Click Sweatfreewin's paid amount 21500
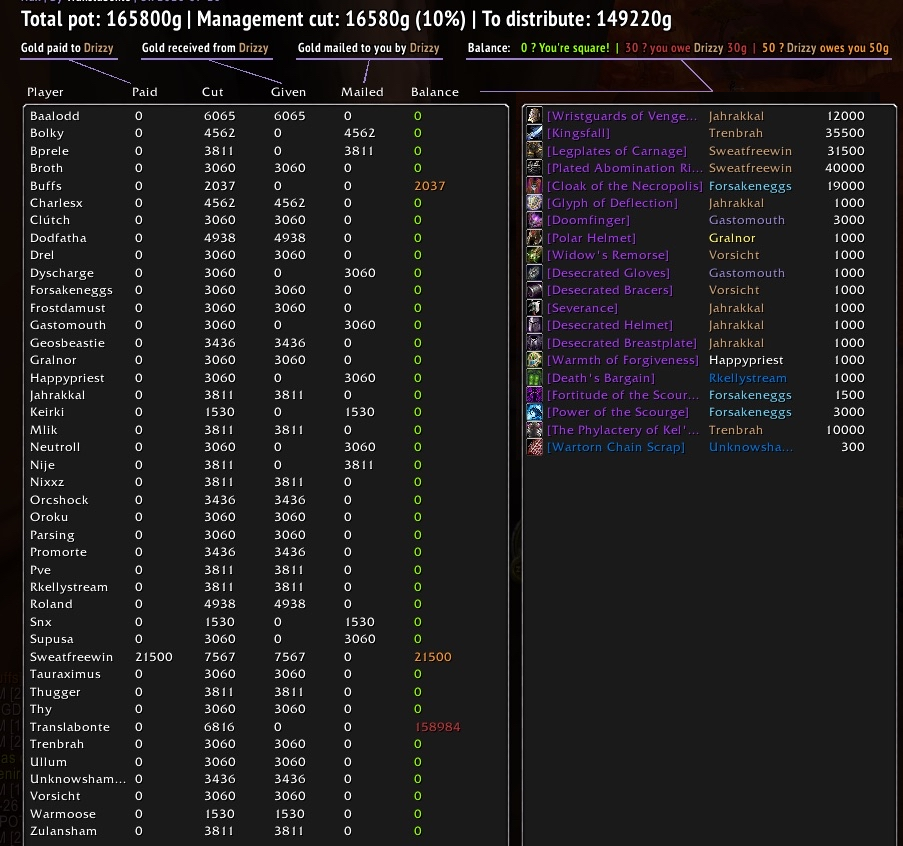The width and height of the screenshot is (903, 846). tap(154, 657)
